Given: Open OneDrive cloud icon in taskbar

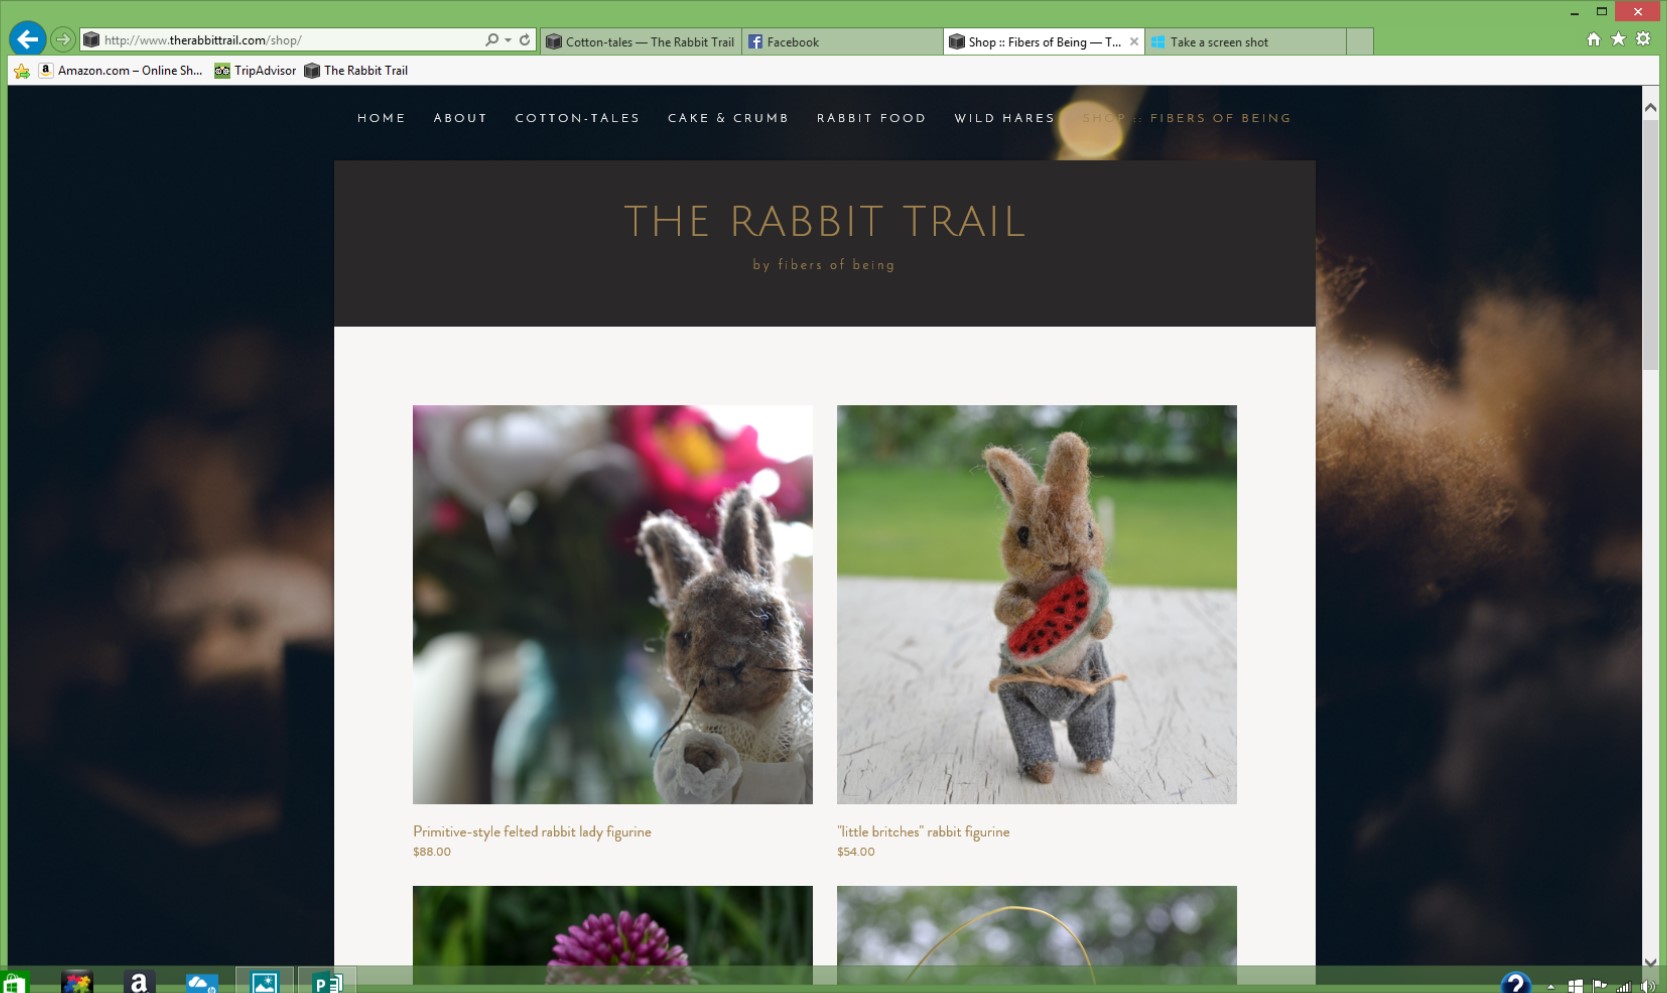Looking at the screenshot, I should pyautogui.click(x=201, y=983).
